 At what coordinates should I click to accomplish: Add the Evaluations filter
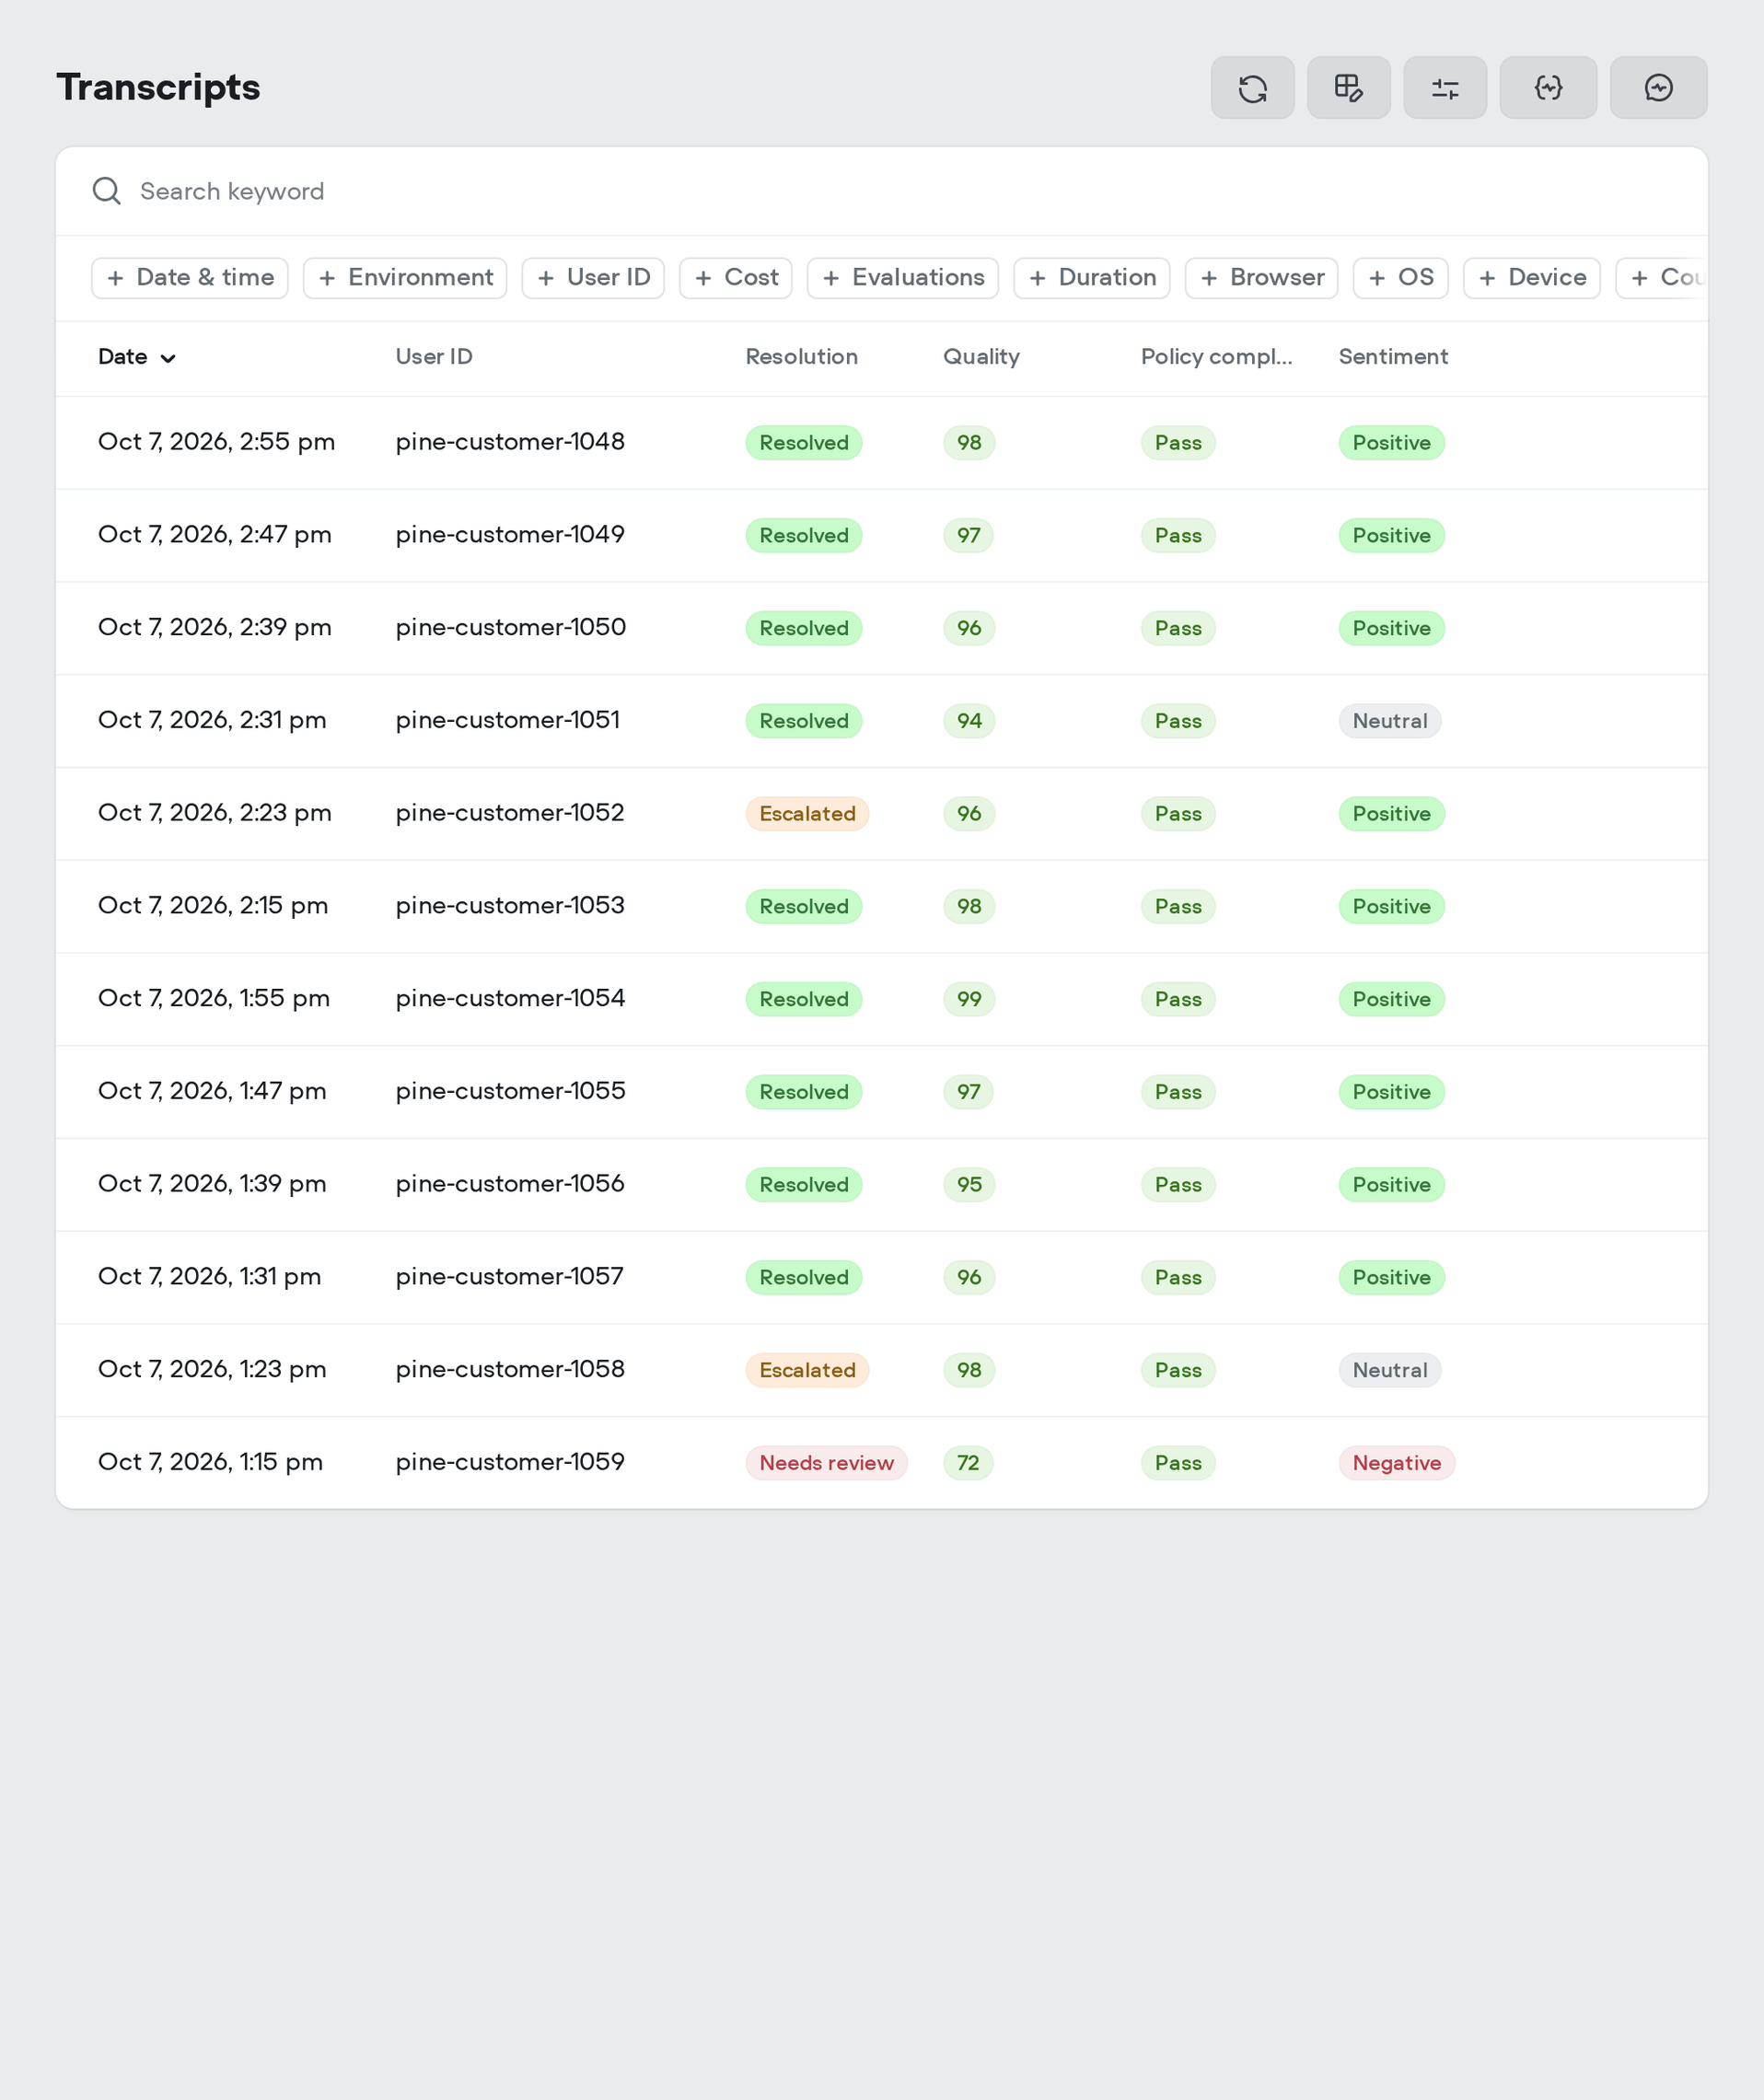(903, 278)
